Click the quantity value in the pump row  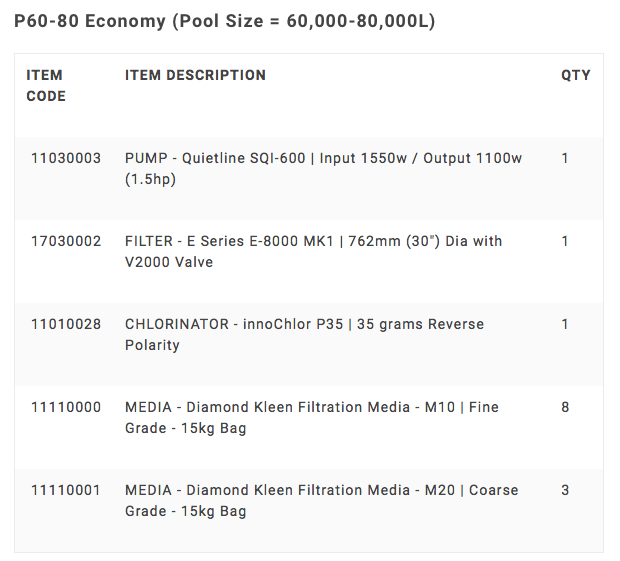coord(565,158)
